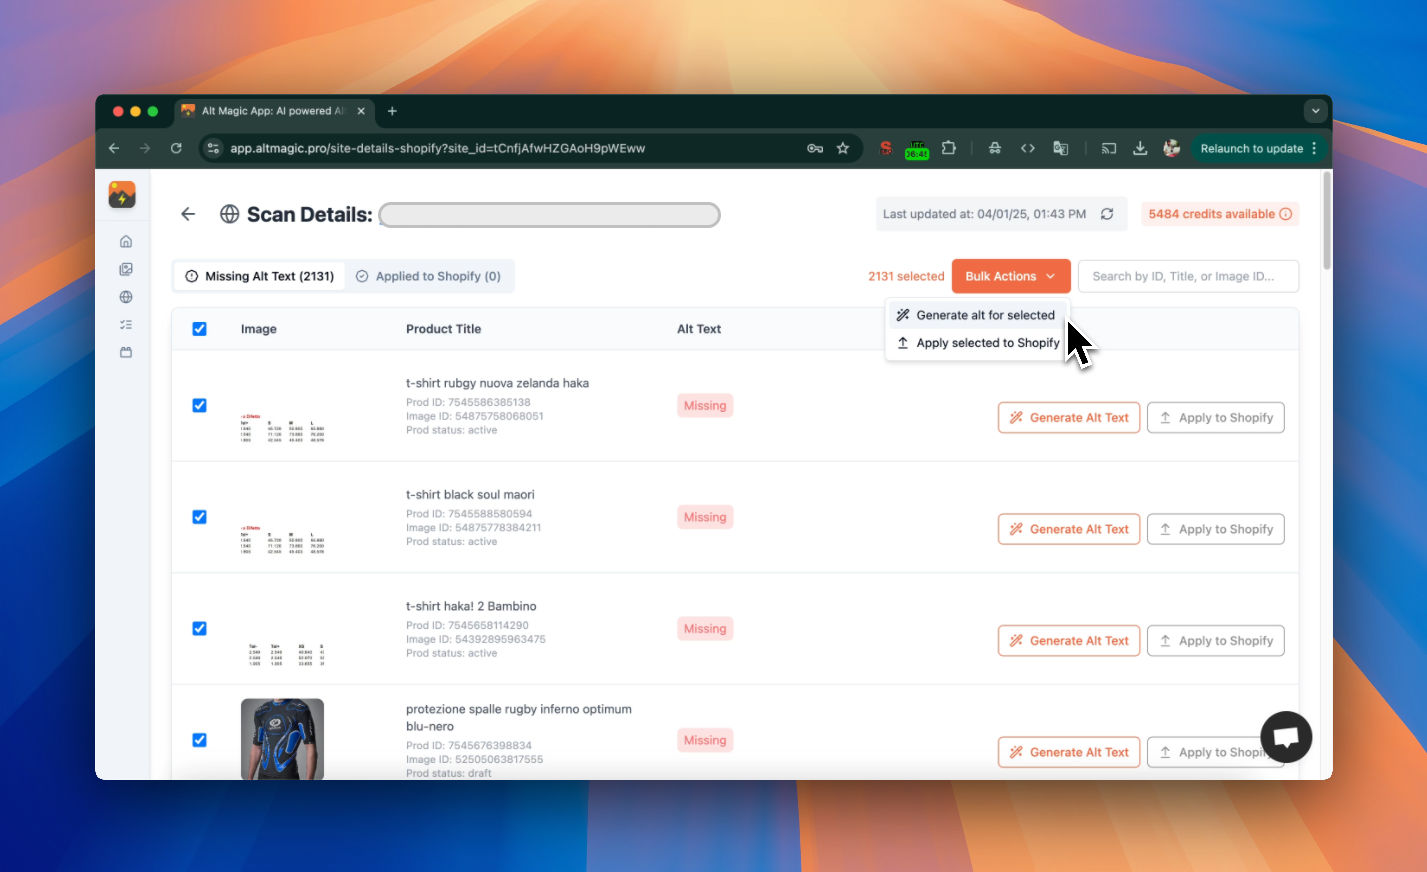1427x872 pixels.
Task: Uncheck the t-shirt black soul maori row
Action: tap(199, 517)
